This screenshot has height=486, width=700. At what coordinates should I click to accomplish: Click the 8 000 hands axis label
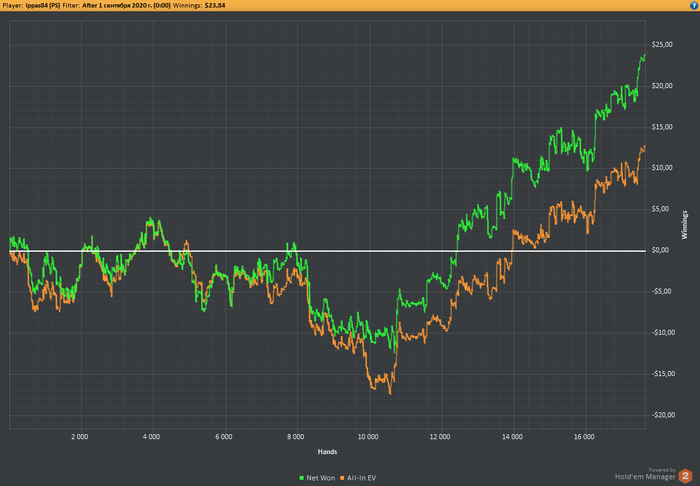pyautogui.click(x=296, y=436)
